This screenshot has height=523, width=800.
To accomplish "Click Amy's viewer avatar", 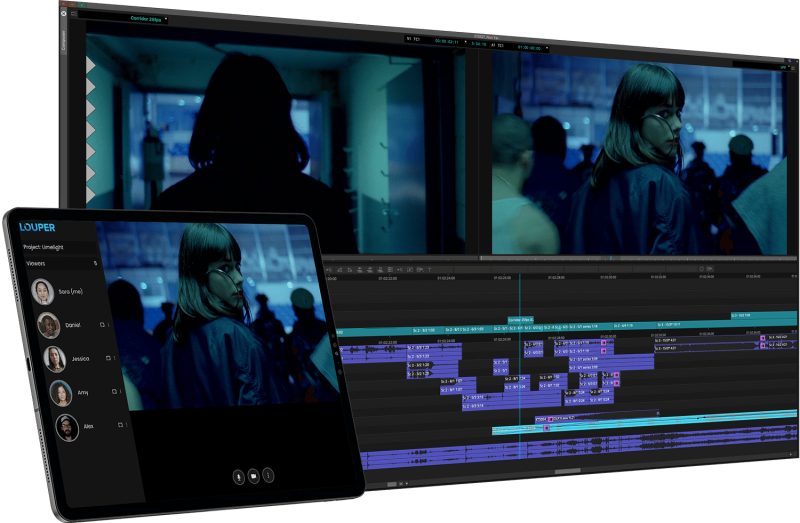I will 60,393.
